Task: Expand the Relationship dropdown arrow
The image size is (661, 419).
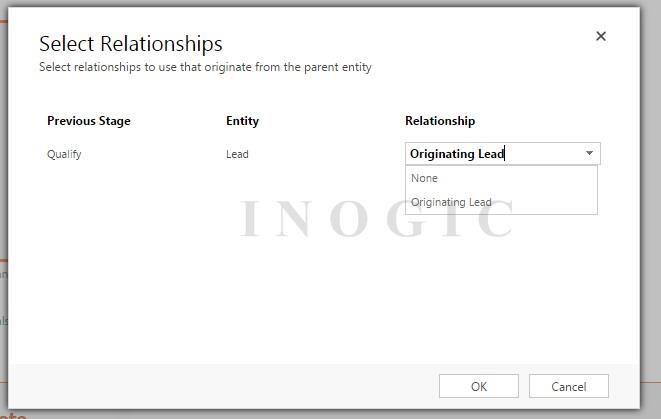Action: pos(589,154)
